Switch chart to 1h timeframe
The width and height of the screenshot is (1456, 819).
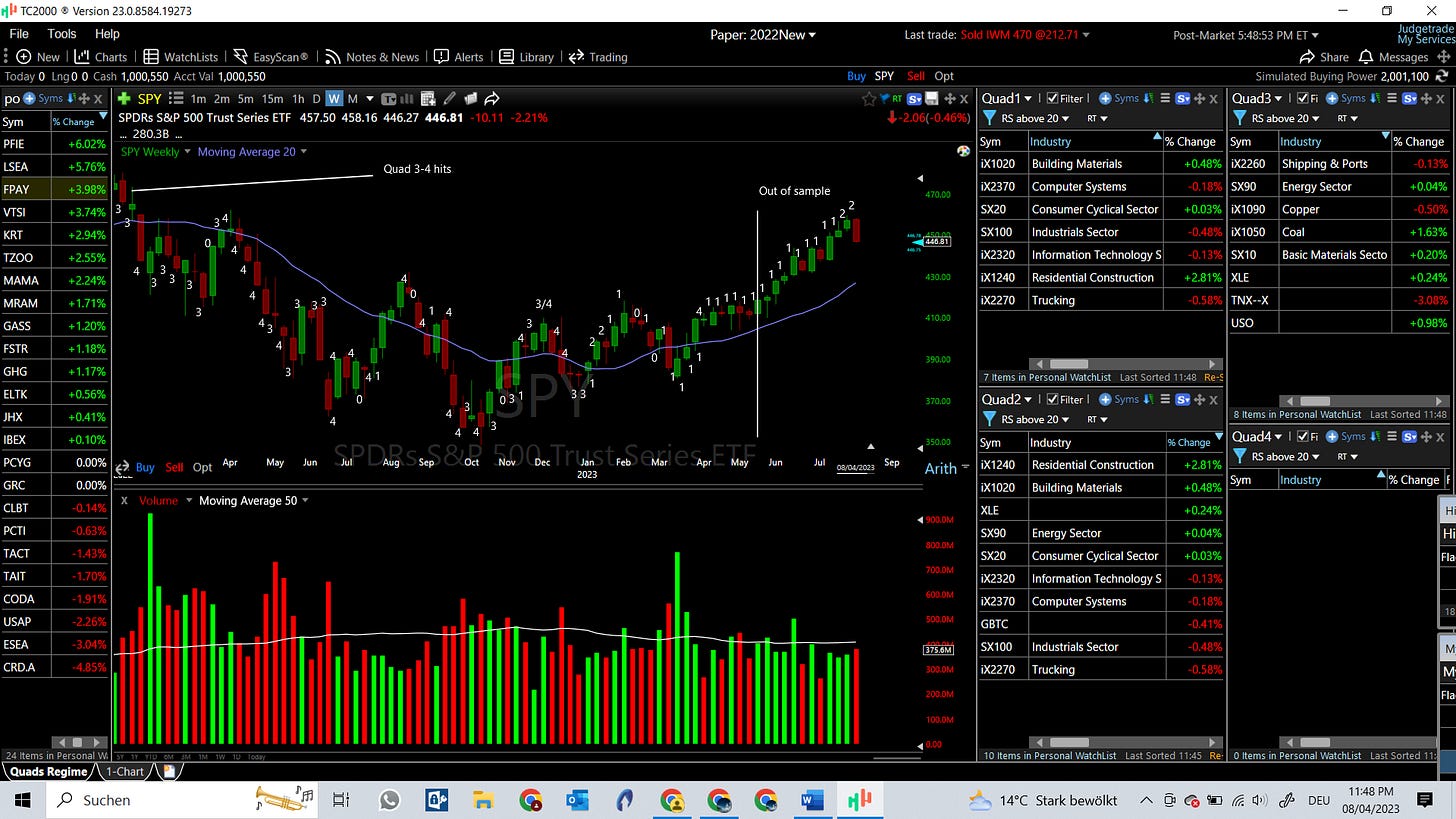pyautogui.click(x=298, y=98)
